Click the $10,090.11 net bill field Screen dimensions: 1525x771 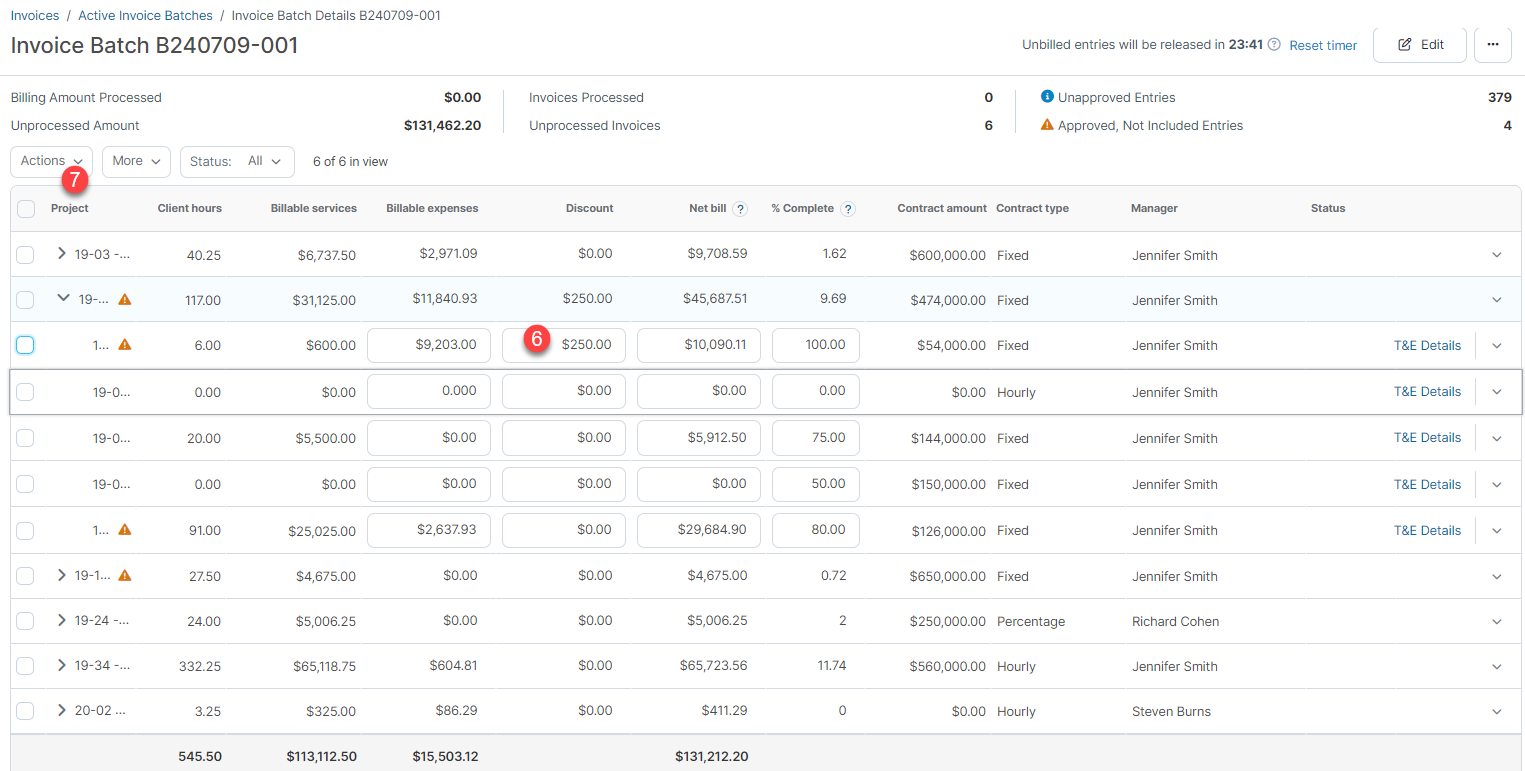click(699, 345)
